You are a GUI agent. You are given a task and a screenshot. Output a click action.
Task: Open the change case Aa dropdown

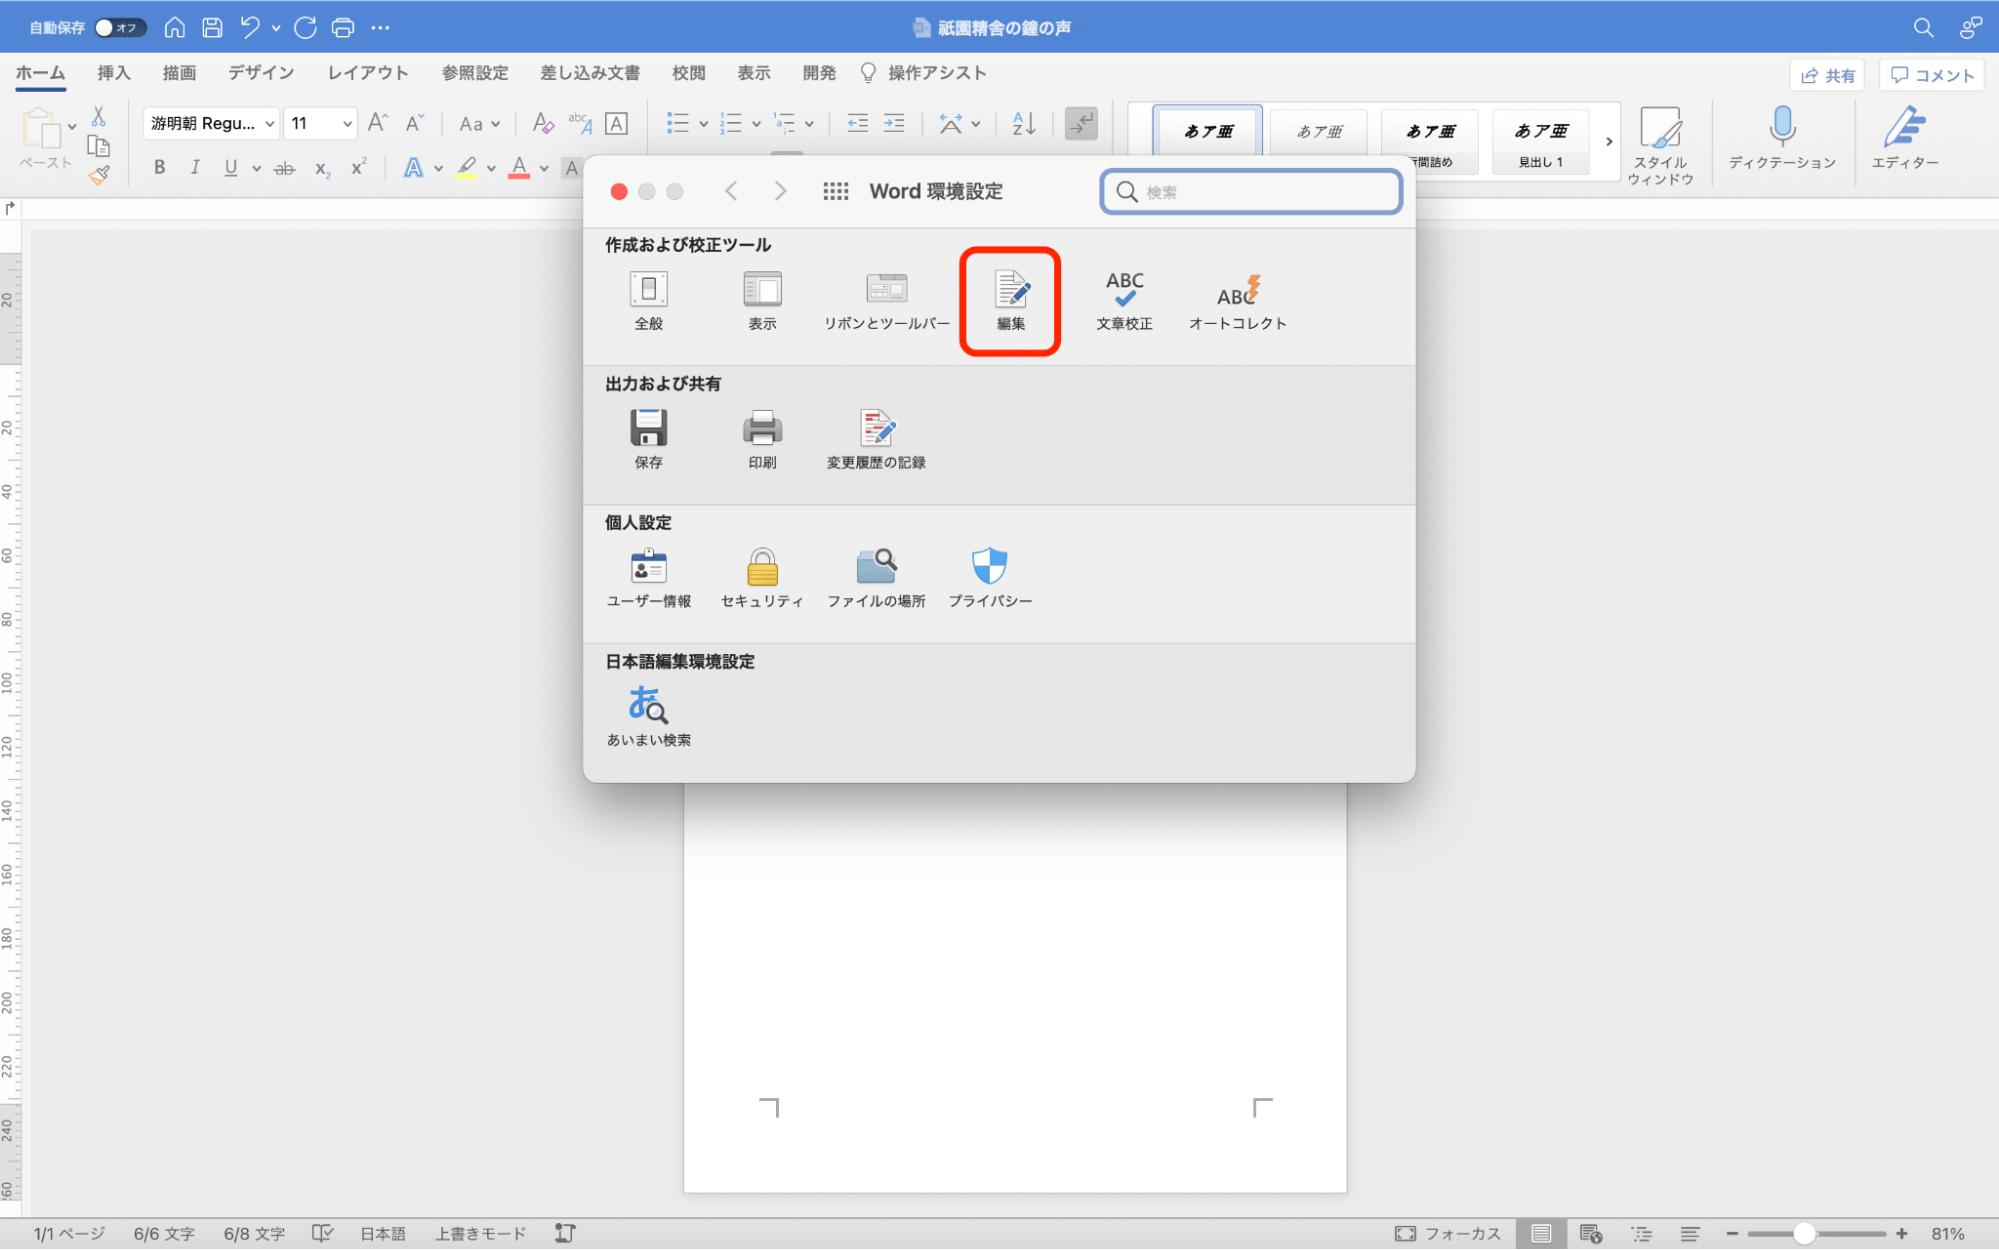(x=479, y=124)
